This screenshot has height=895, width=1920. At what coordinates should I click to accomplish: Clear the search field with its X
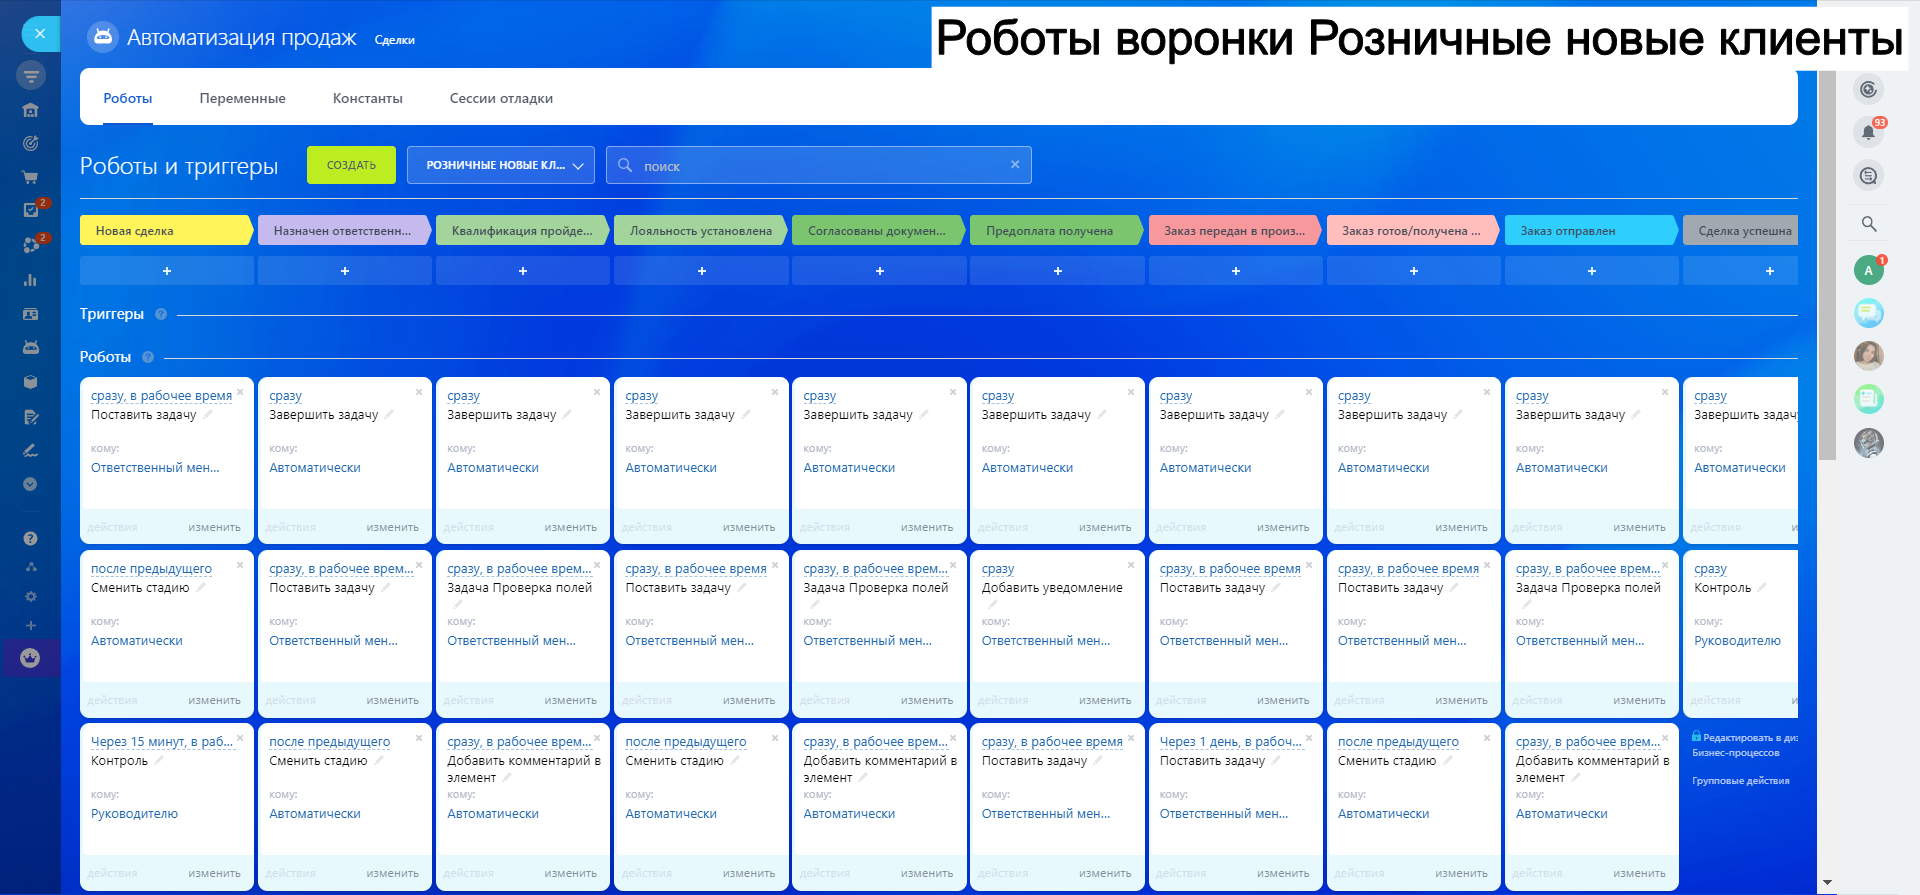1015,165
